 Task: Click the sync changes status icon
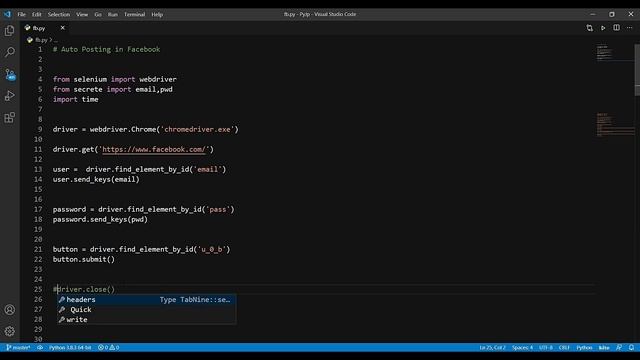[x=40, y=347]
